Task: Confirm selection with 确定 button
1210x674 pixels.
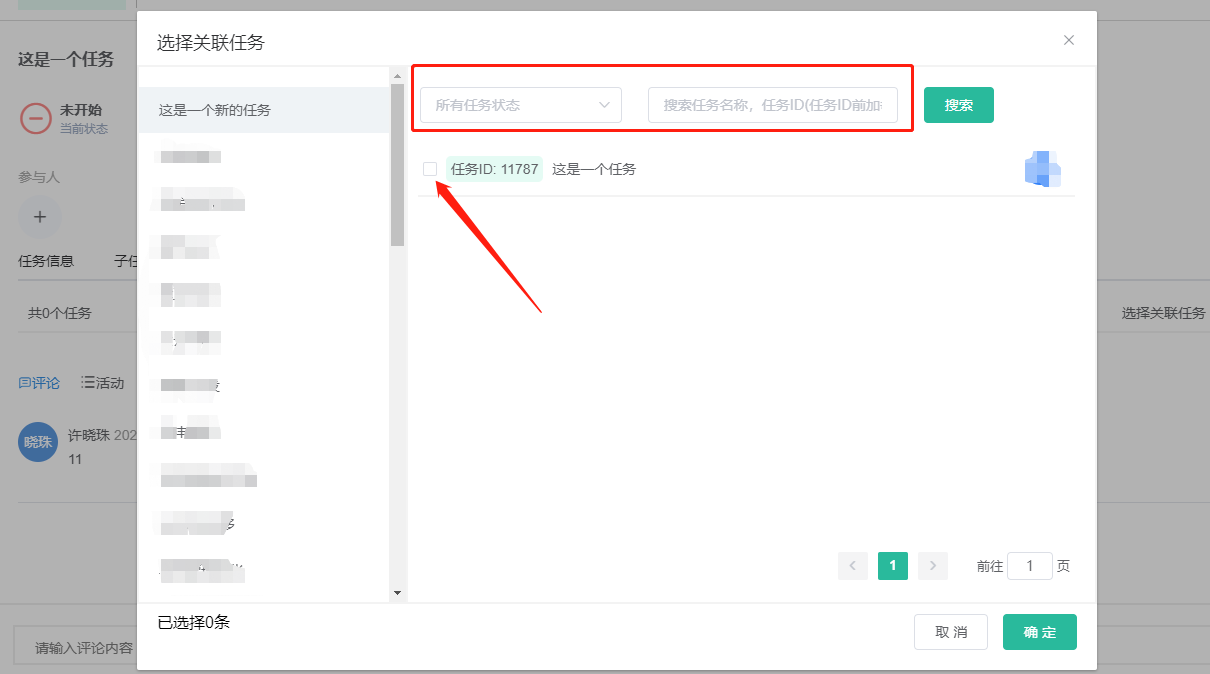Action: (x=1040, y=632)
